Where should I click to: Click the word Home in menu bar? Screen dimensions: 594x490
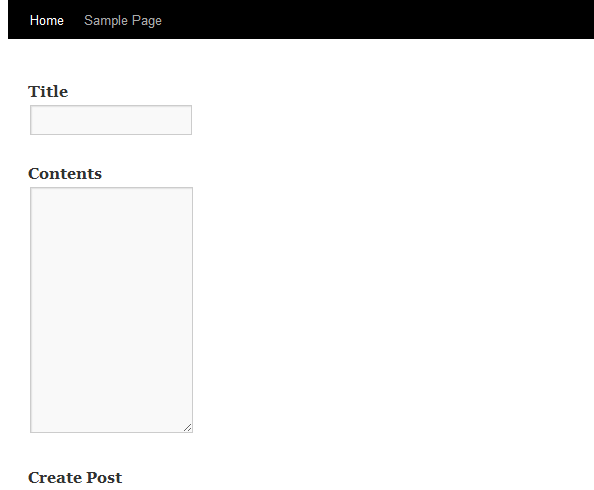coord(47,20)
